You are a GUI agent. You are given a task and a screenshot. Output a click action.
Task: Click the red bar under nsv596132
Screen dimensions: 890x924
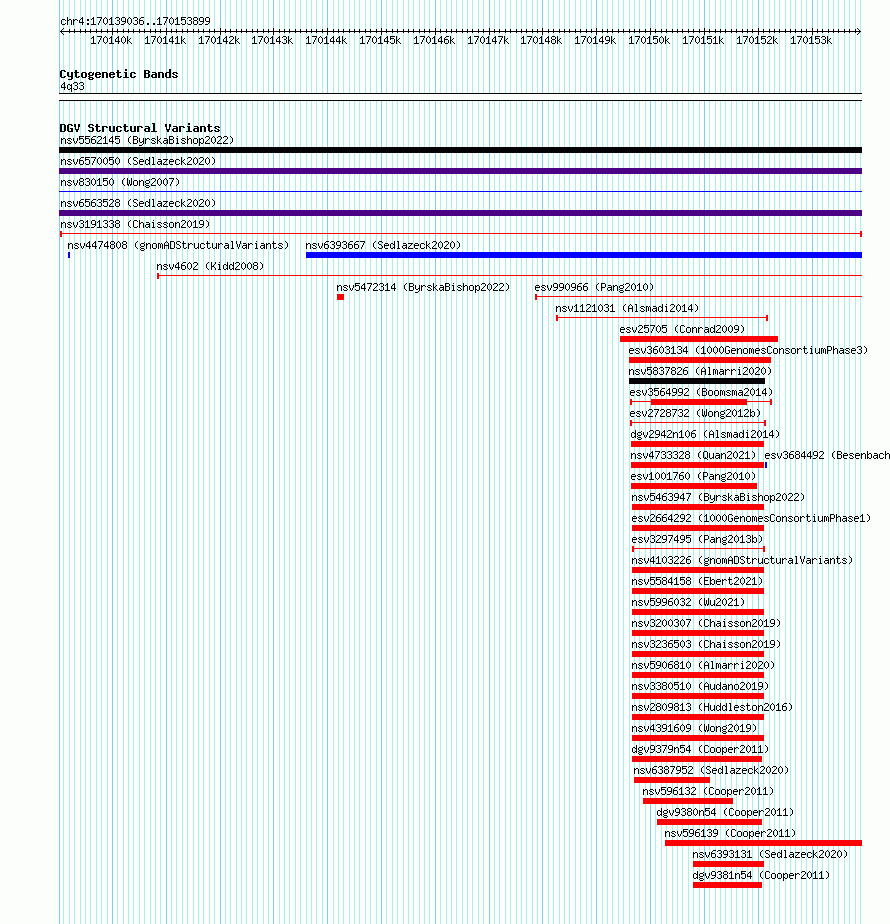(688, 801)
